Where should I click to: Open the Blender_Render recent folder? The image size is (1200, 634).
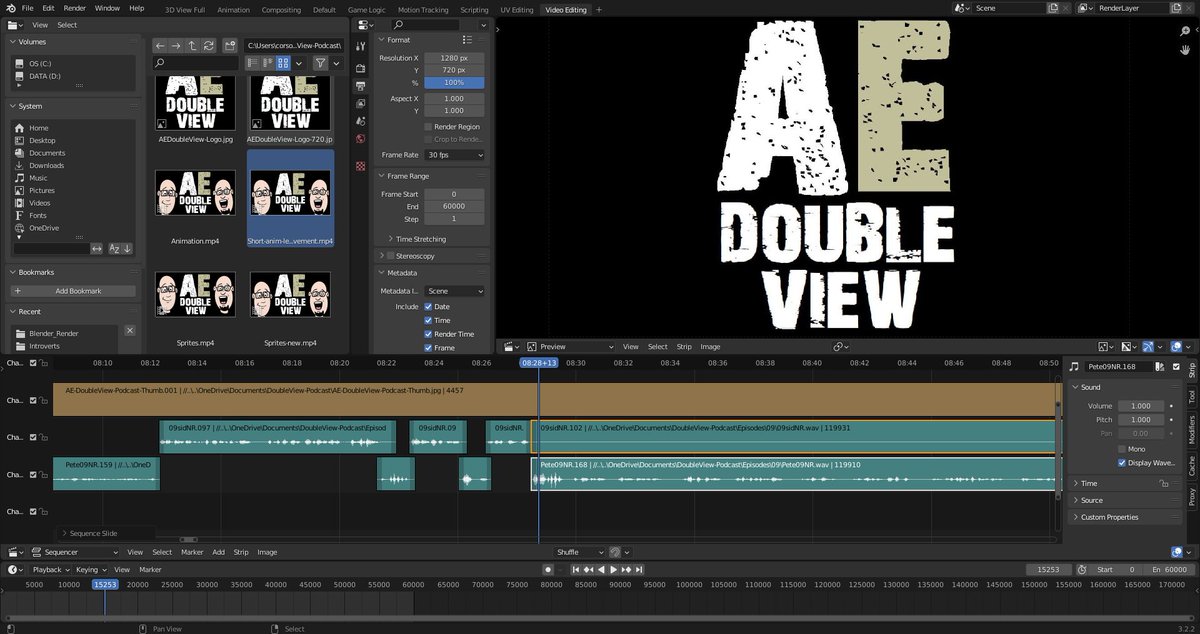54,333
